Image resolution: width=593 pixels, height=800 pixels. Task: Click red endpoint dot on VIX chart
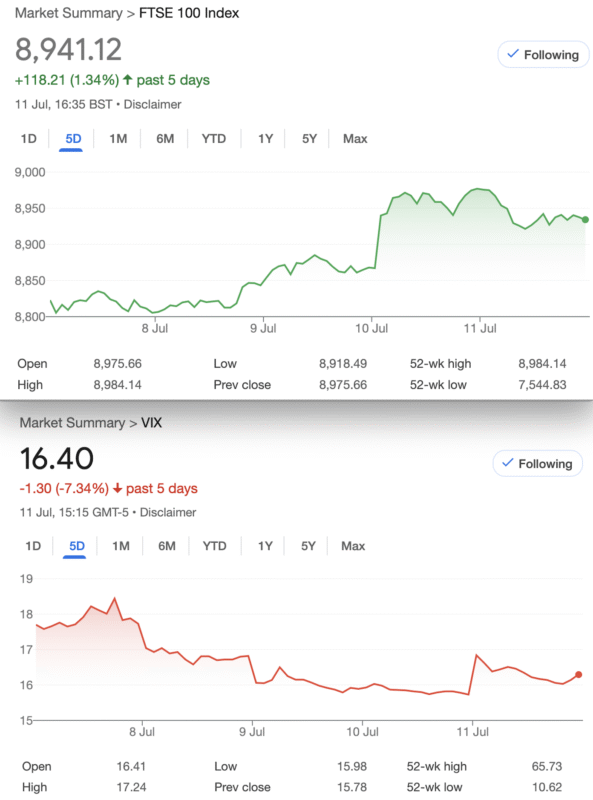click(578, 674)
